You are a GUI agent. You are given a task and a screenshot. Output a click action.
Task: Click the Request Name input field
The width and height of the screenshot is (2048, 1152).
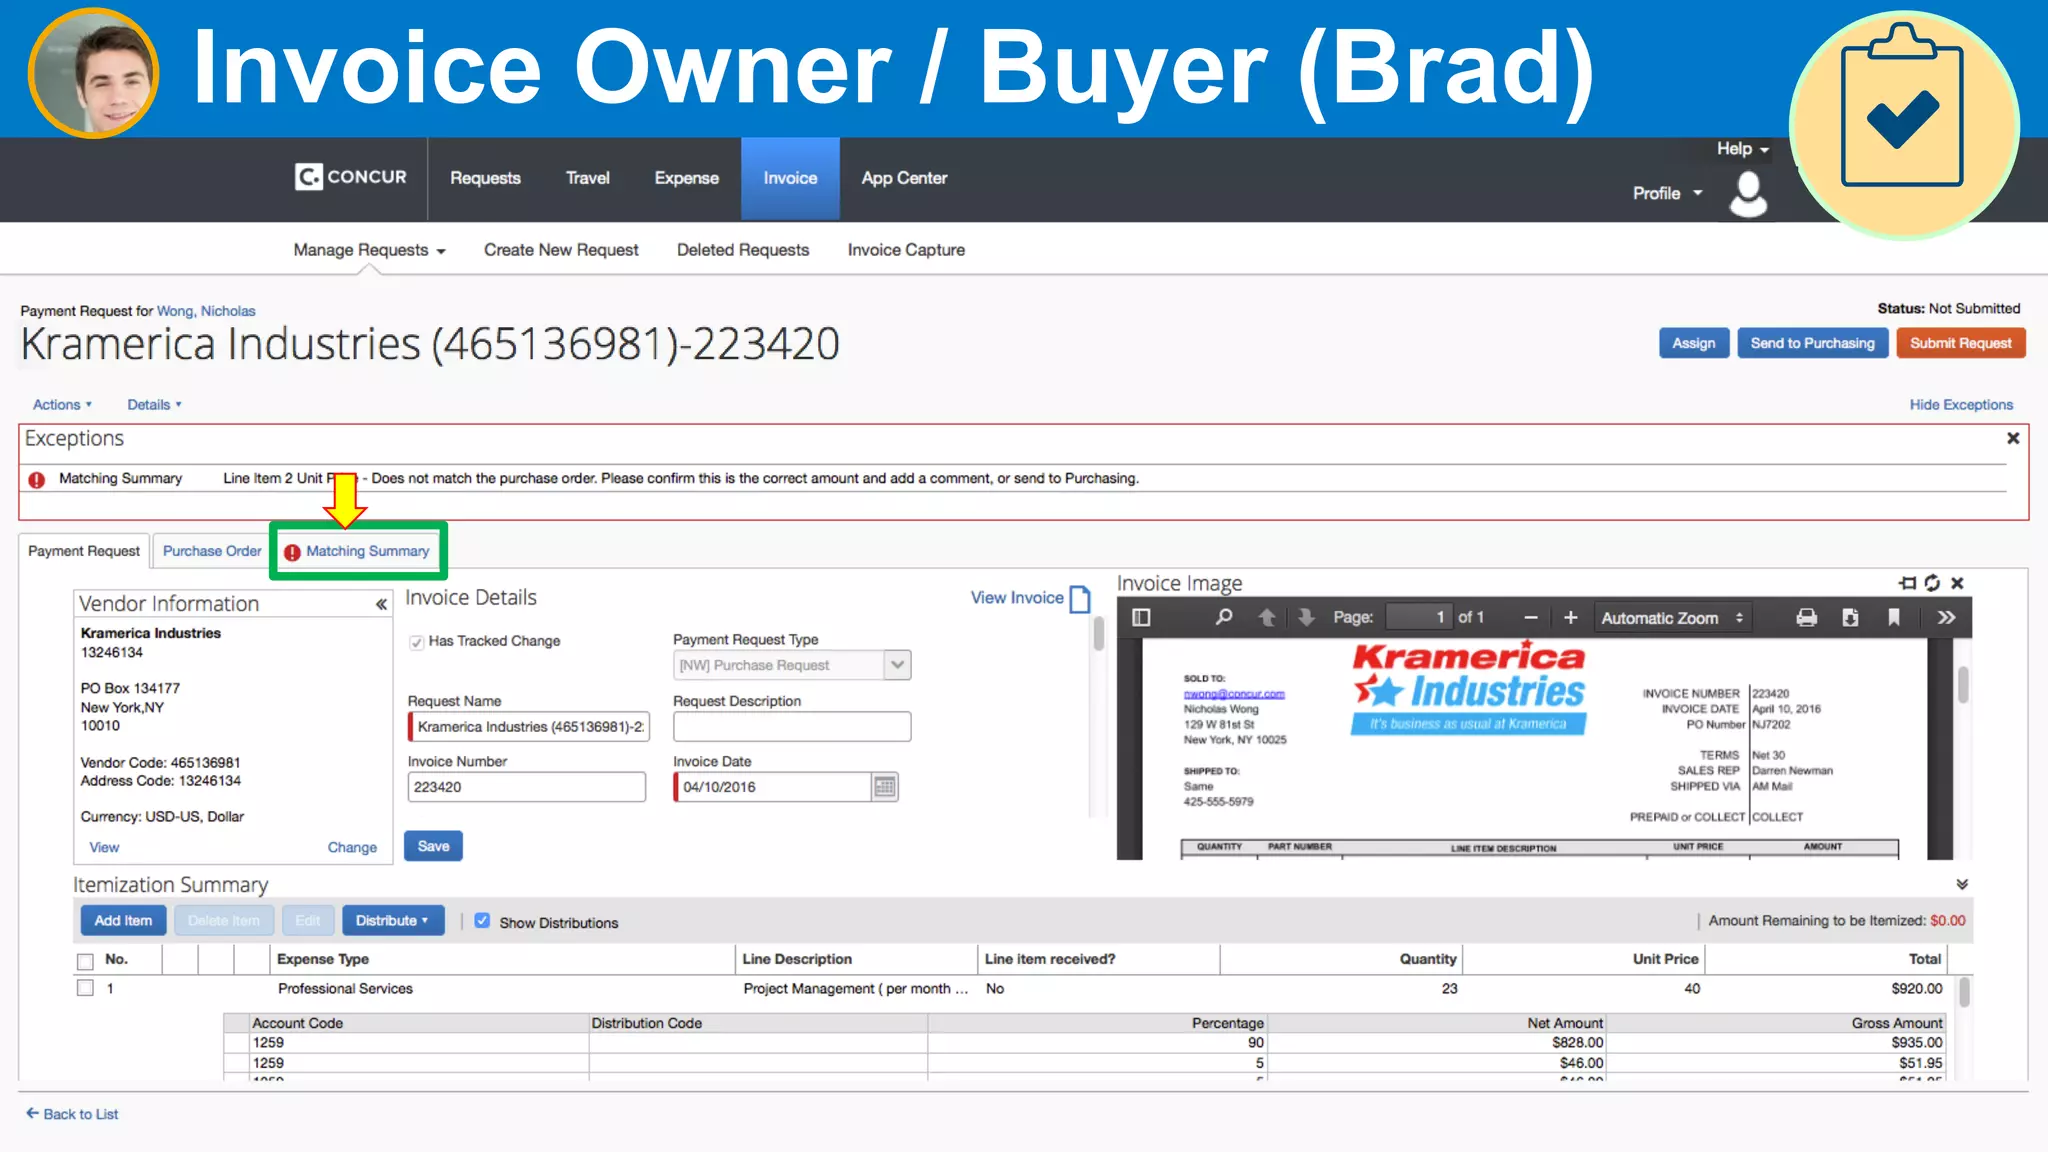(x=528, y=727)
